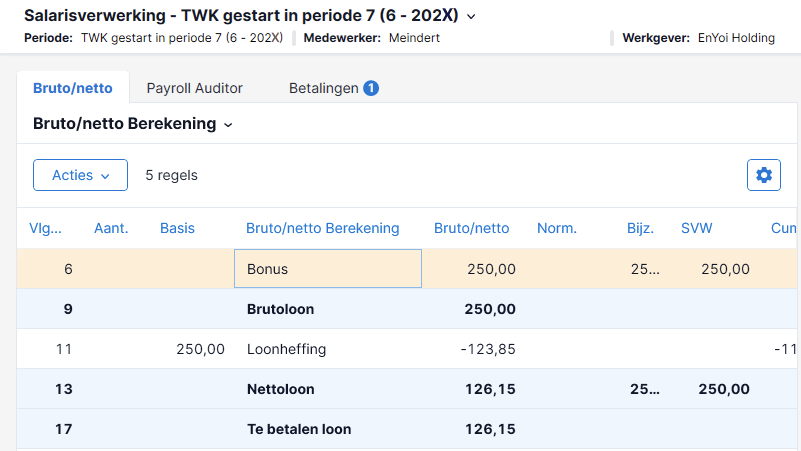Select the Nettoloon row
The height and width of the screenshot is (451, 801).
[407, 389]
